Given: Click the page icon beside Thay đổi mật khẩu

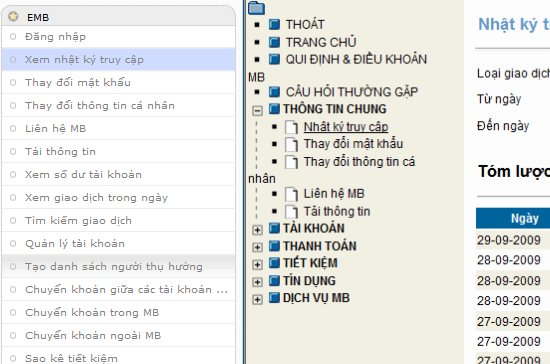Looking at the screenshot, I should (291, 144).
